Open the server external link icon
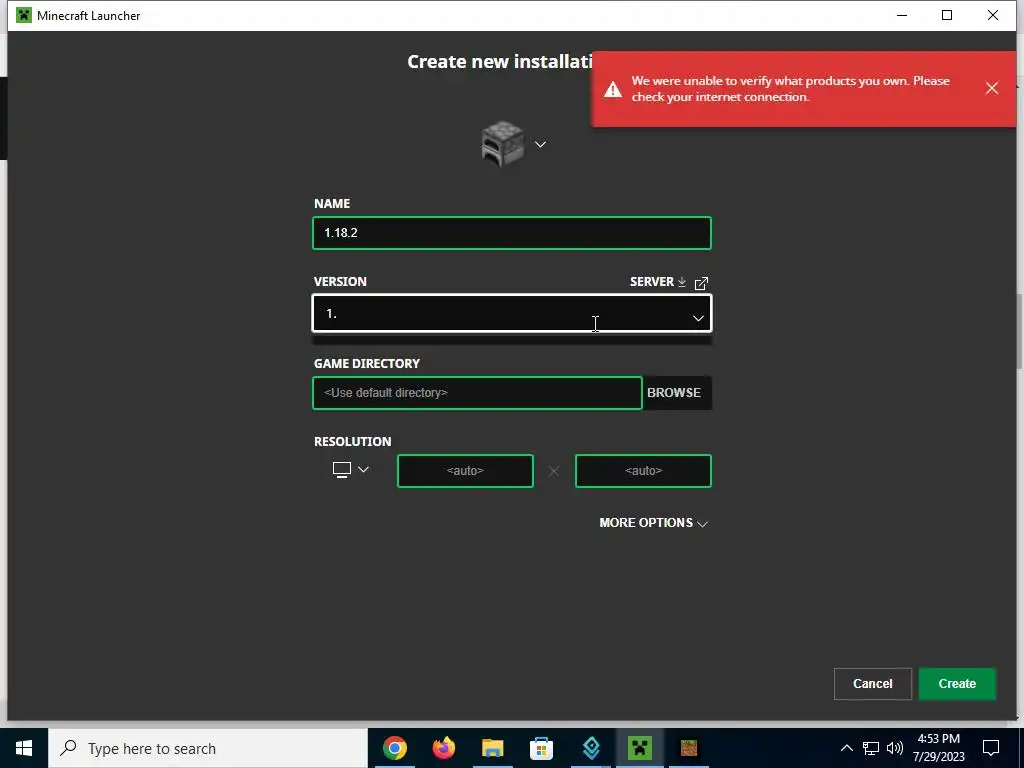1024x768 pixels. [701, 283]
